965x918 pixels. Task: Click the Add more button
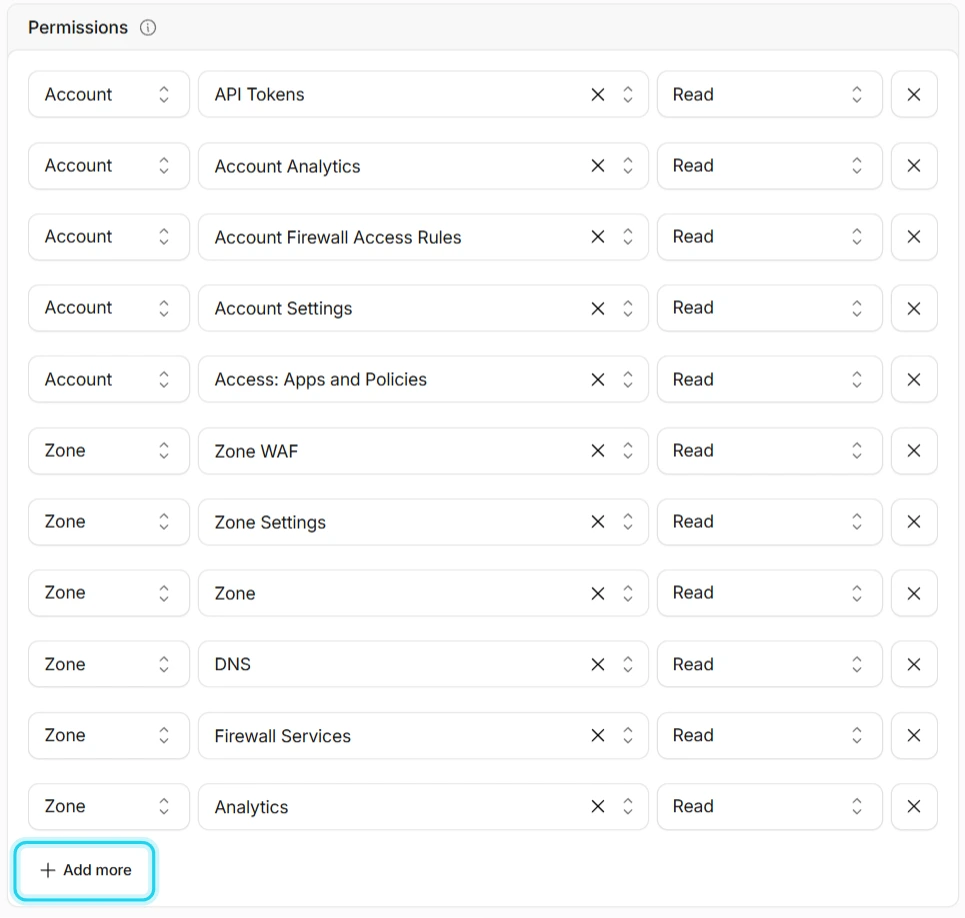tap(85, 870)
